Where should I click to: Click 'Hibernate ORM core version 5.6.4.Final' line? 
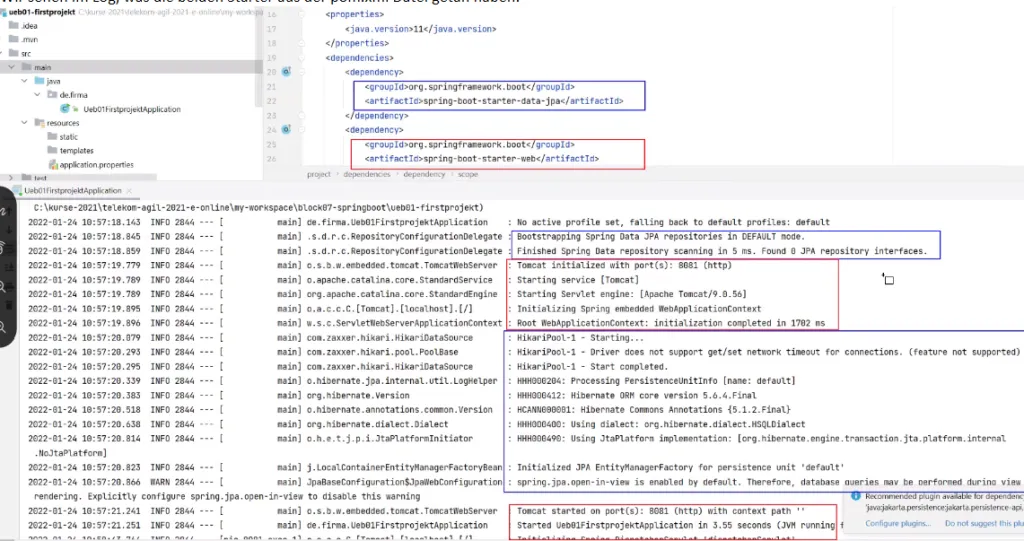pyautogui.click(x=636, y=395)
